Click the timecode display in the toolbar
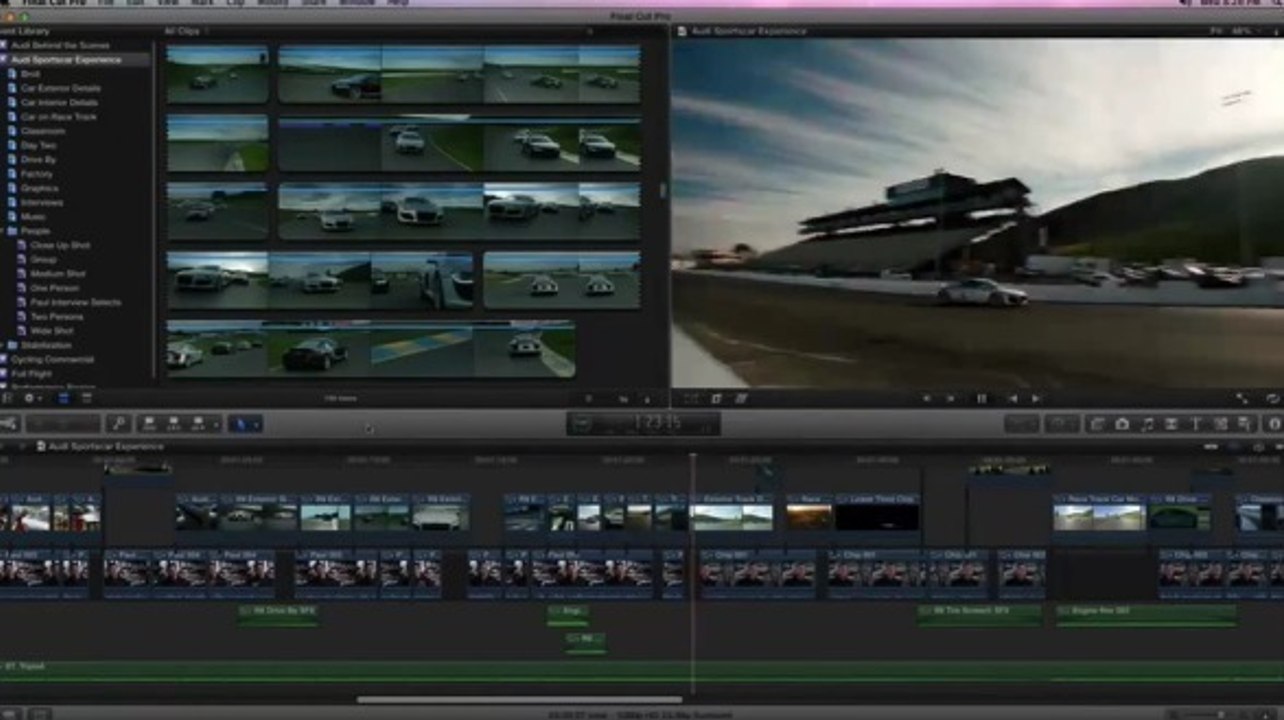The image size is (1284, 720). pyautogui.click(x=643, y=424)
